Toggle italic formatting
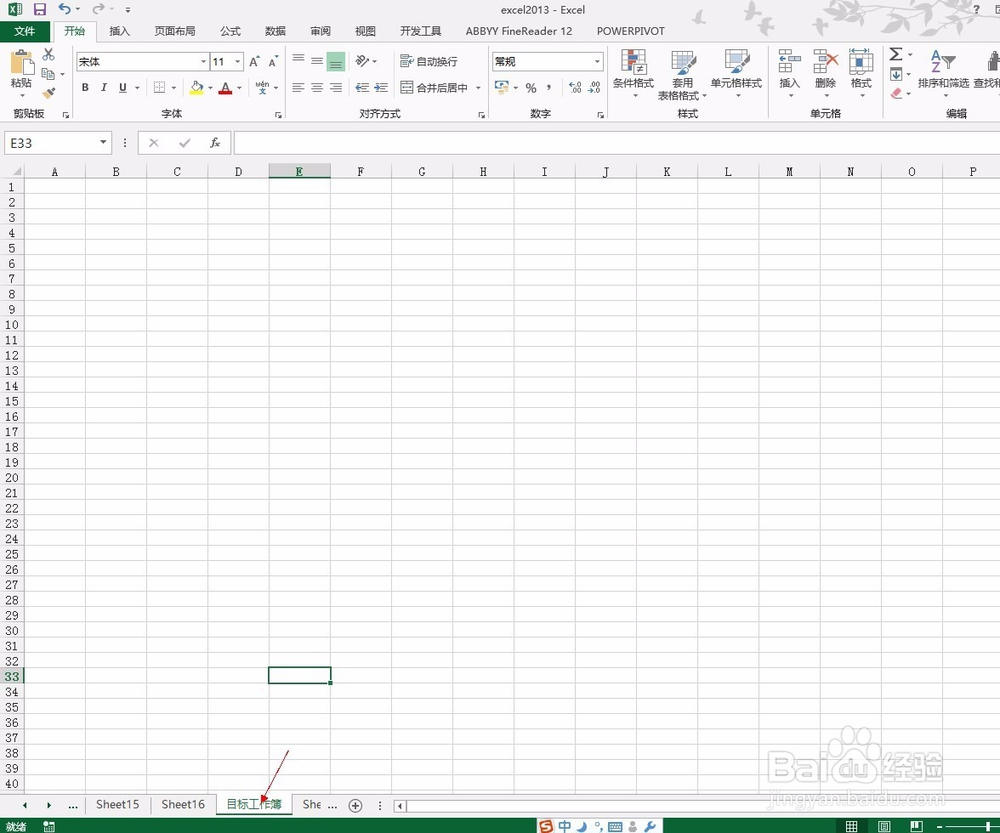Image resolution: width=1000 pixels, height=833 pixels. [x=103, y=88]
